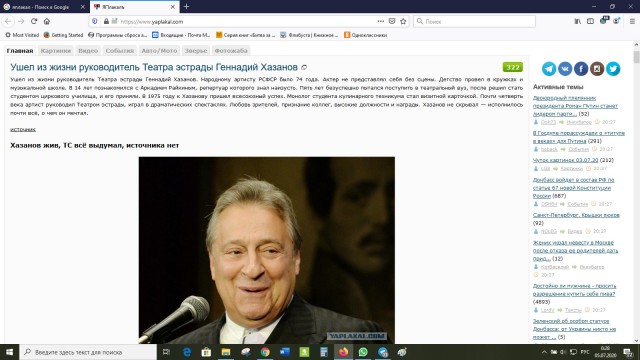
Task: Select the Главная site tab
Action: click(20, 51)
